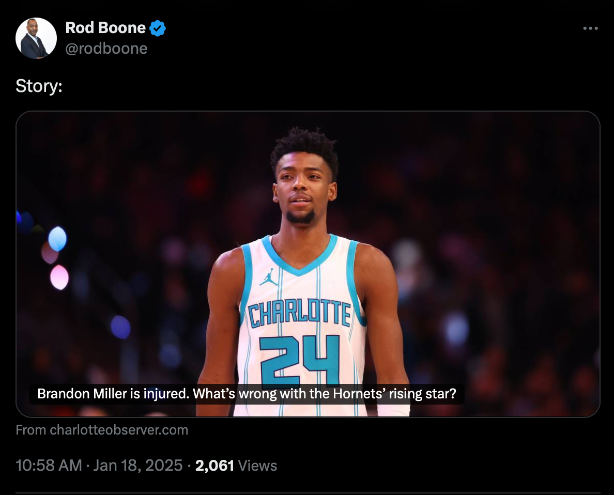Image resolution: width=614 pixels, height=495 pixels.
Task: Click the CHARLOTTE lettering on the jersey
Action: (x=300, y=313)
